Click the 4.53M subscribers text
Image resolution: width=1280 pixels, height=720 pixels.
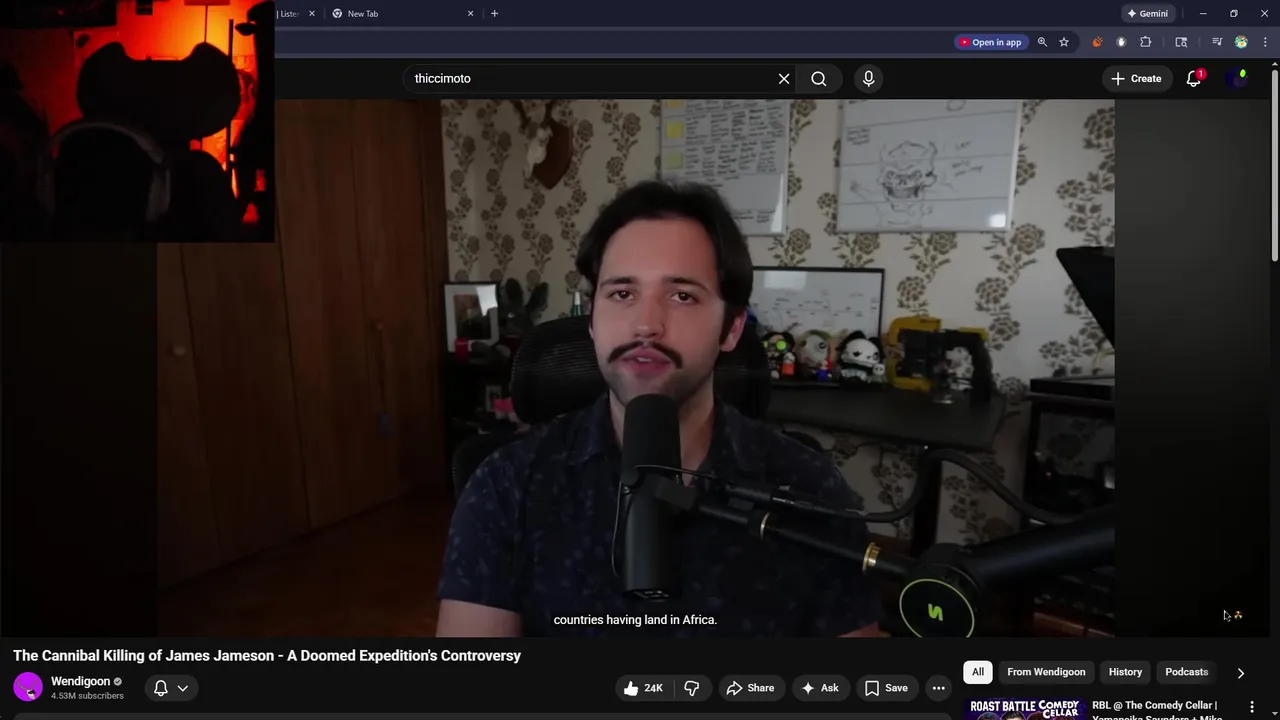[87, 696]
